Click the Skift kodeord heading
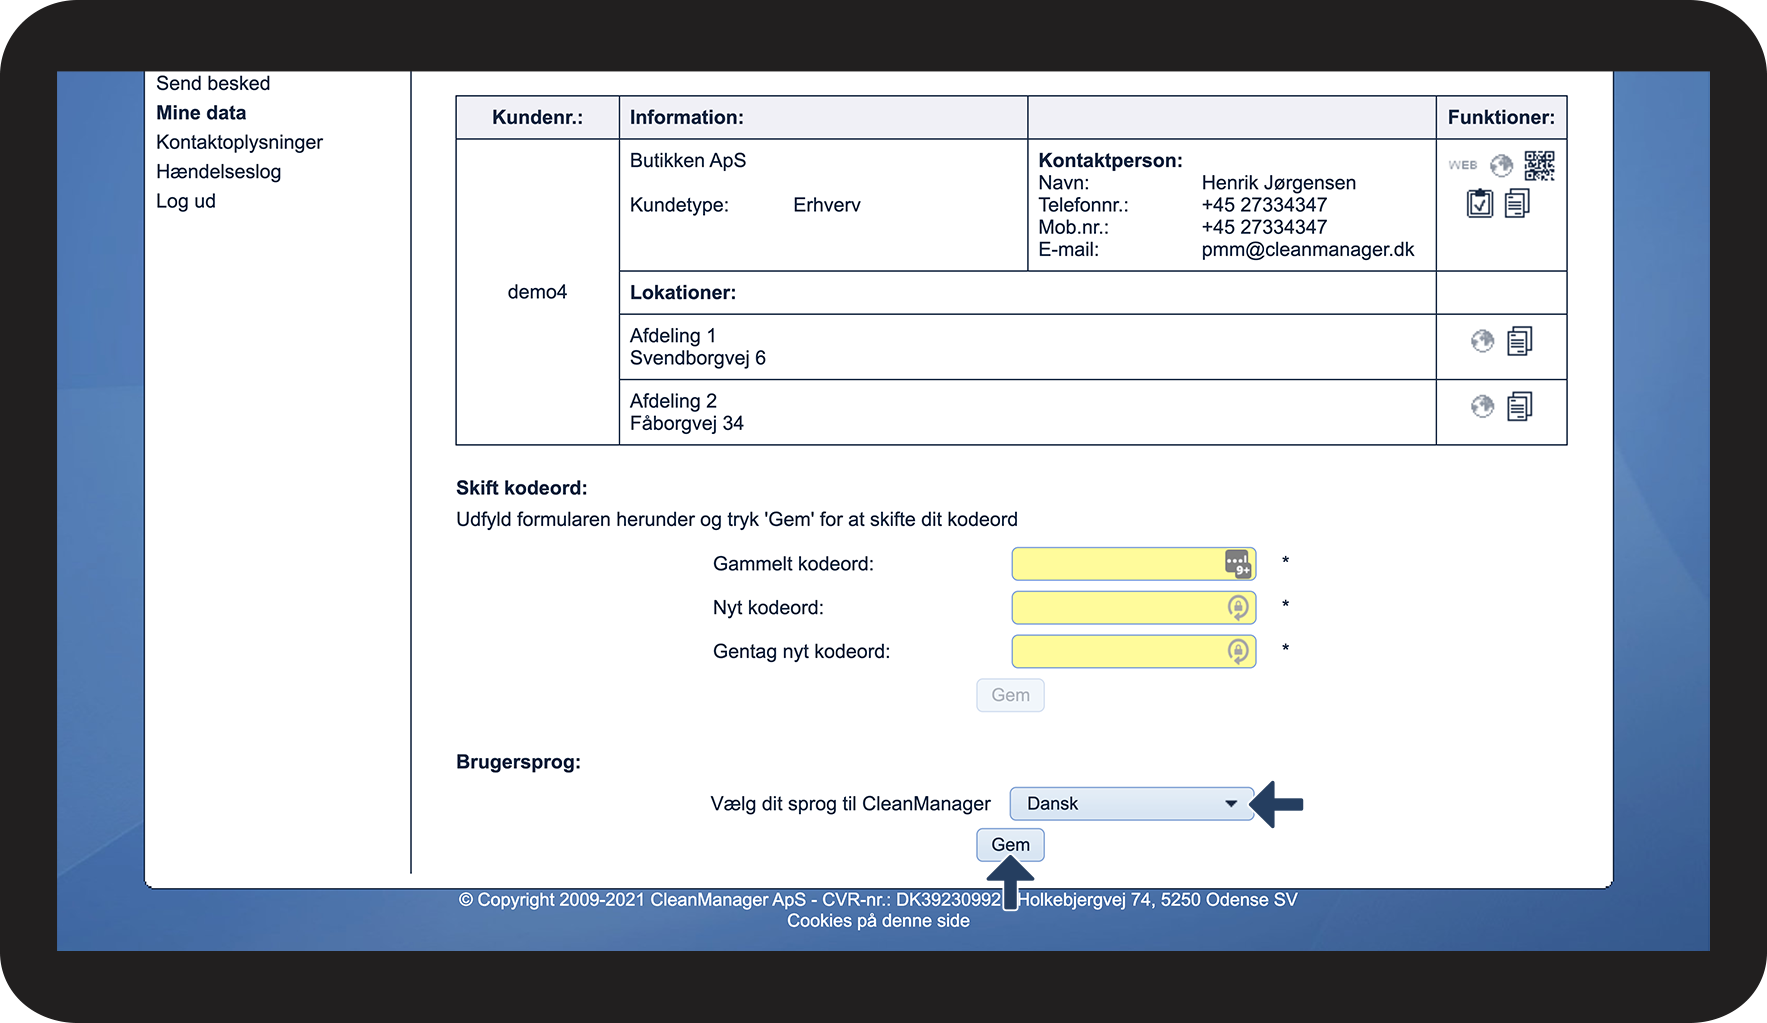The image size is (1767, 1023). [522, 488]
